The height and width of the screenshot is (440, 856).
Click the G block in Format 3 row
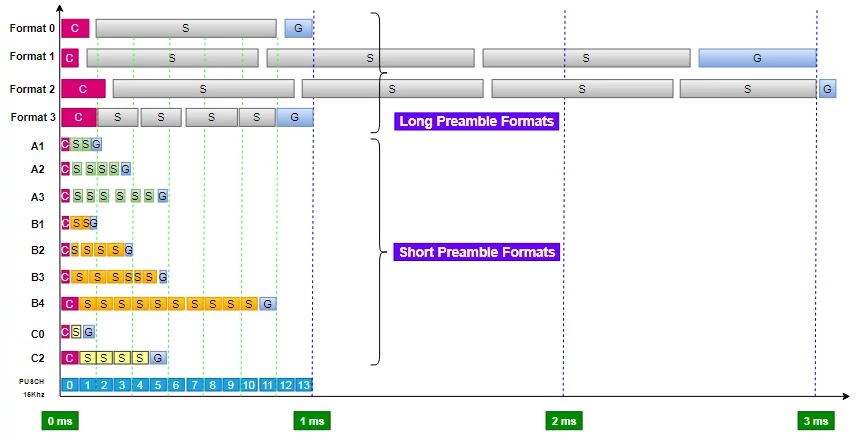pos(295,118)
